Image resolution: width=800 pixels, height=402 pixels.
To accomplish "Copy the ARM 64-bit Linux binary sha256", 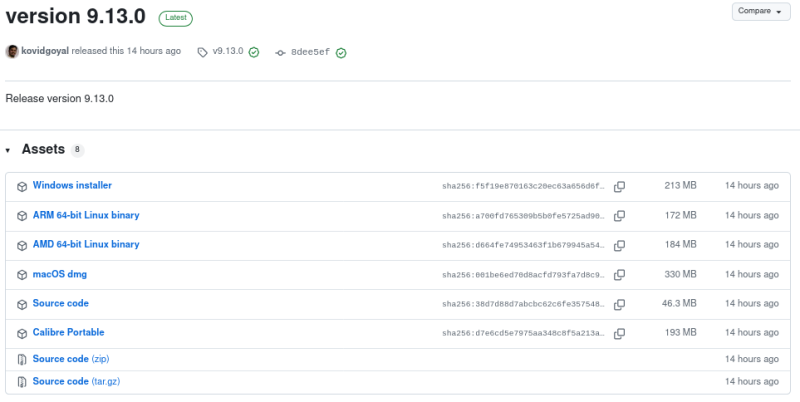I will click(619, 216).
